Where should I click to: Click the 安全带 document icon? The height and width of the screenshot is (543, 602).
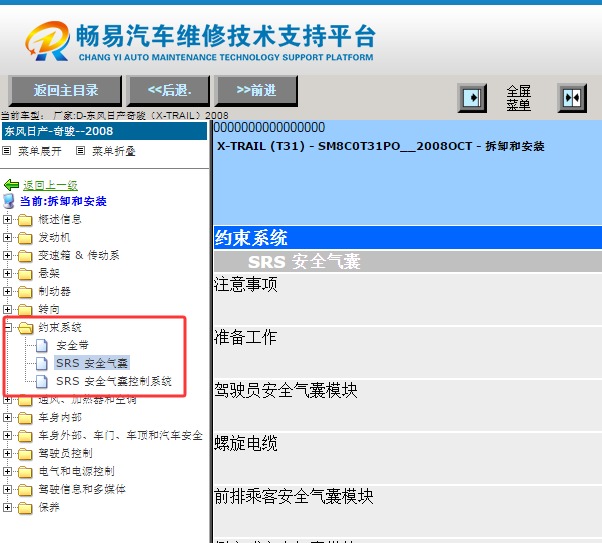[x=42, y=346]
